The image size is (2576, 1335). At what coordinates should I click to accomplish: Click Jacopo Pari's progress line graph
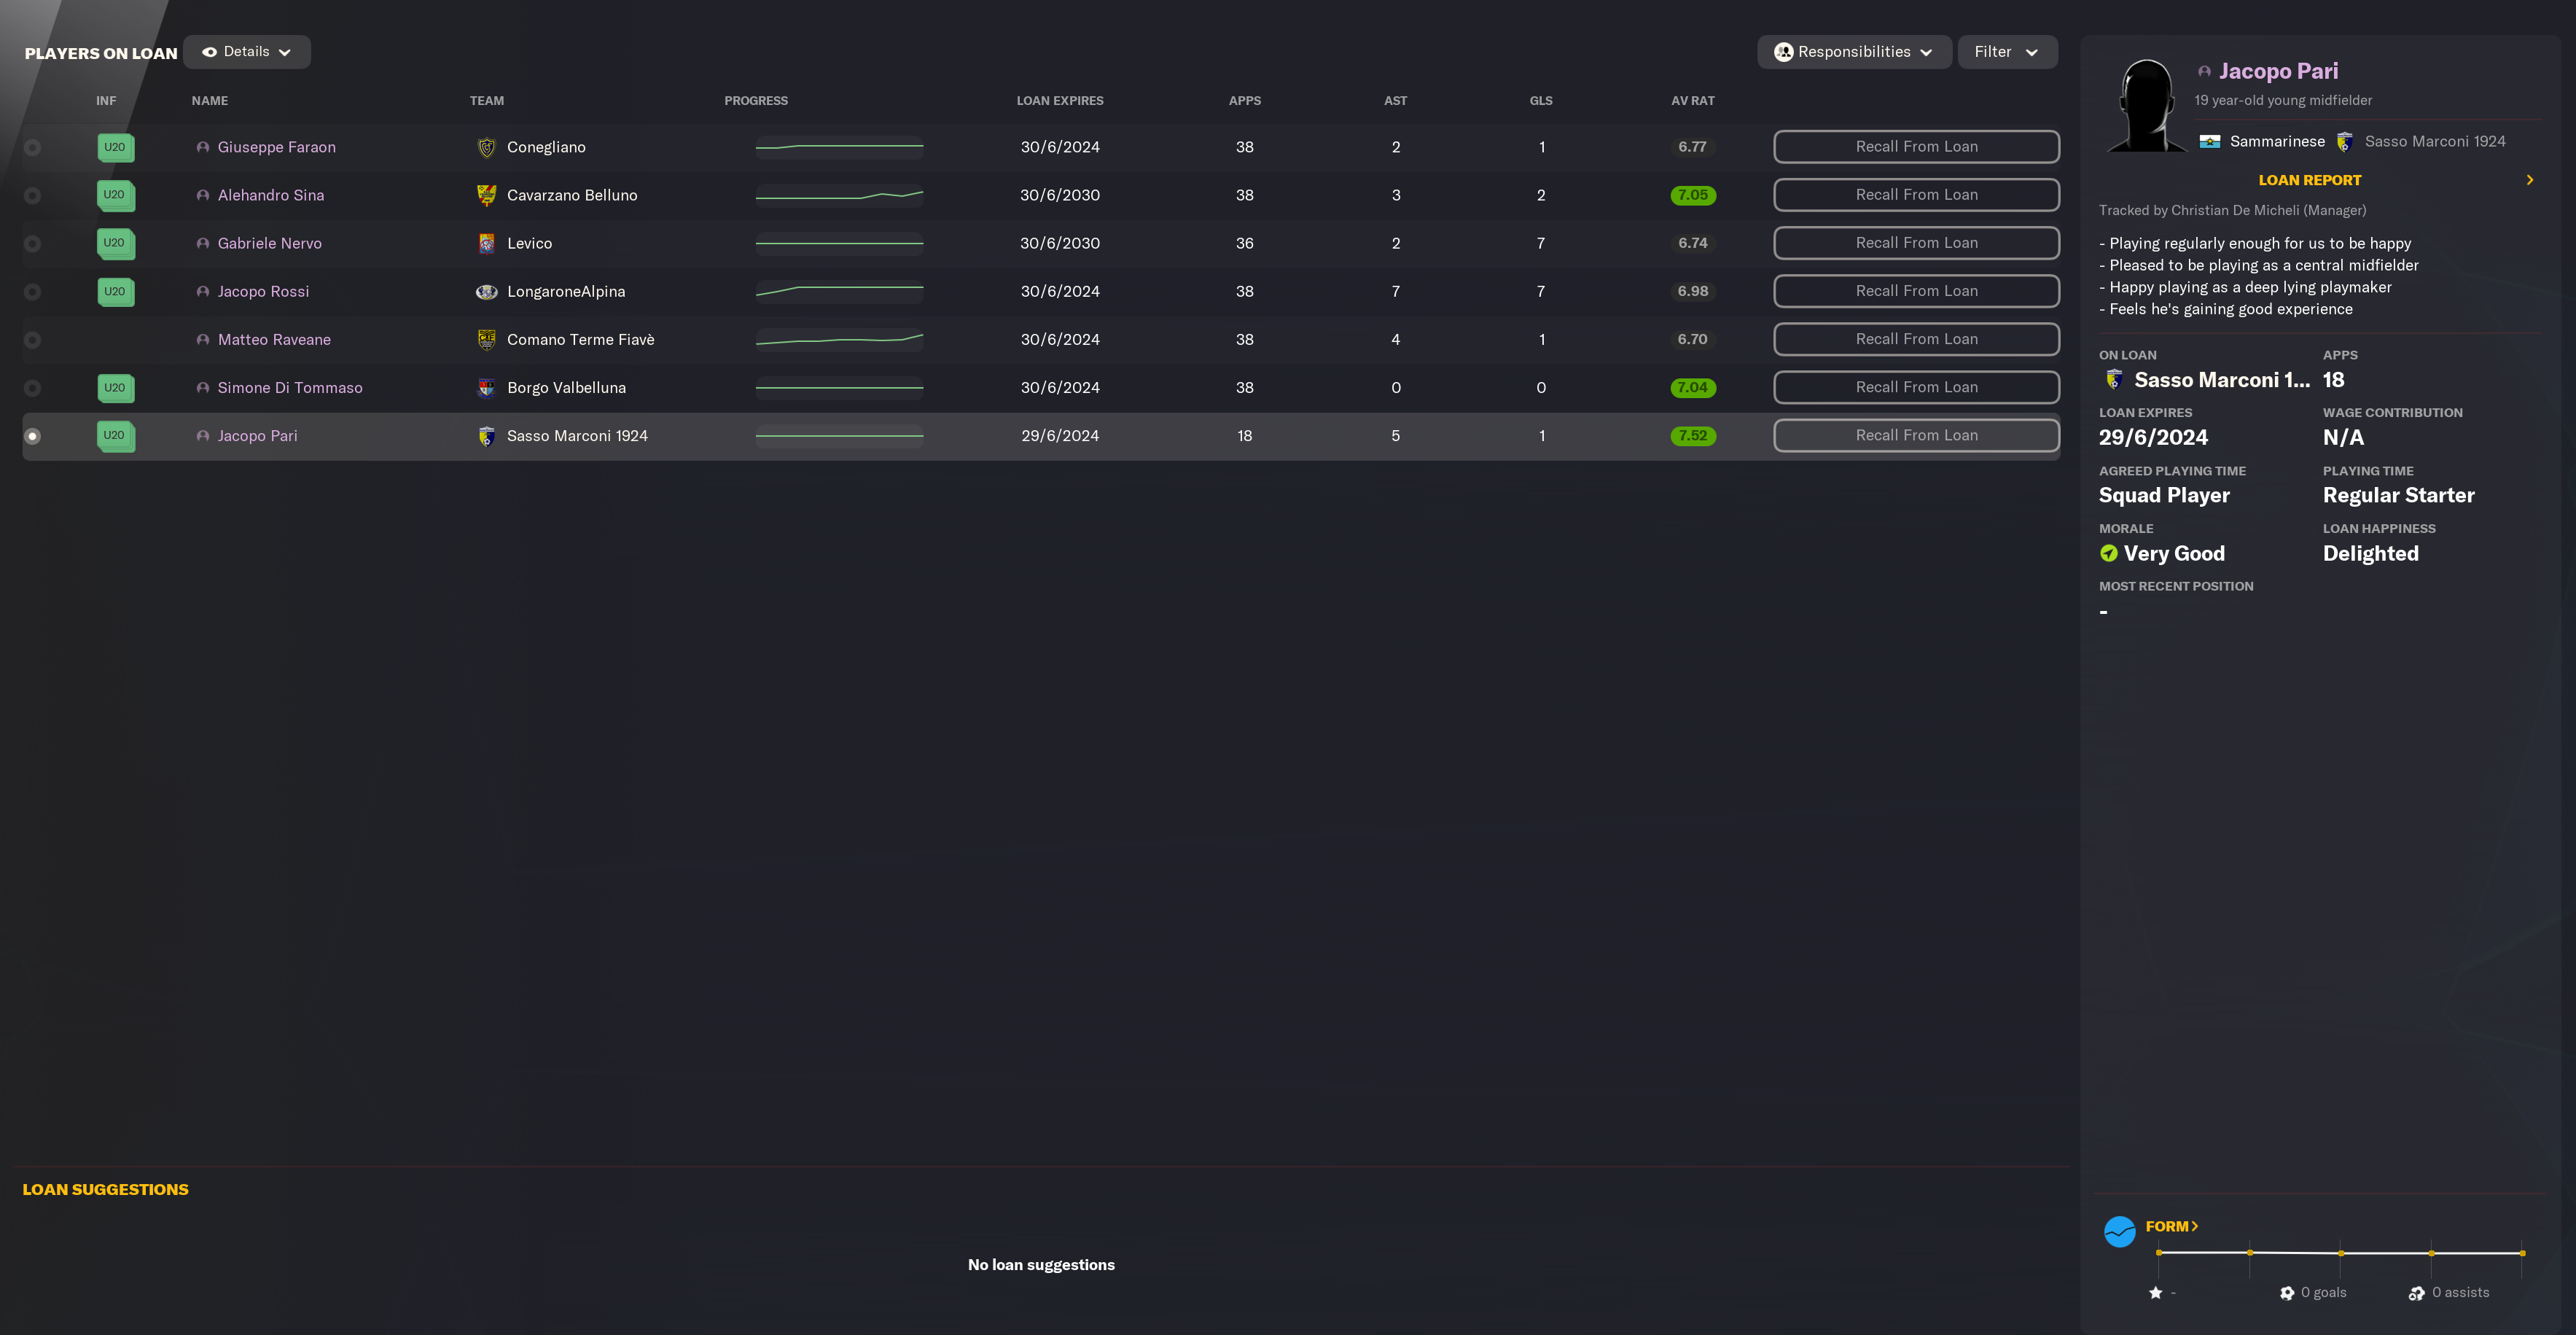pos(839,436)
